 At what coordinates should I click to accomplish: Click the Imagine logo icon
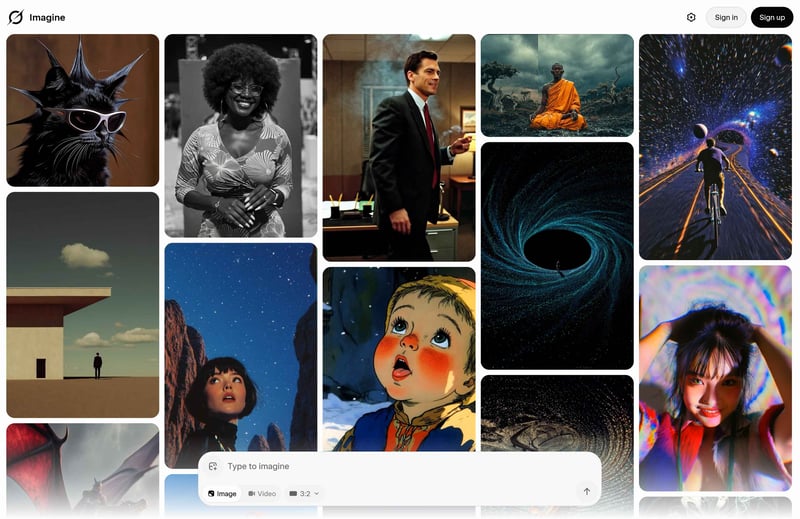[16, 17]
